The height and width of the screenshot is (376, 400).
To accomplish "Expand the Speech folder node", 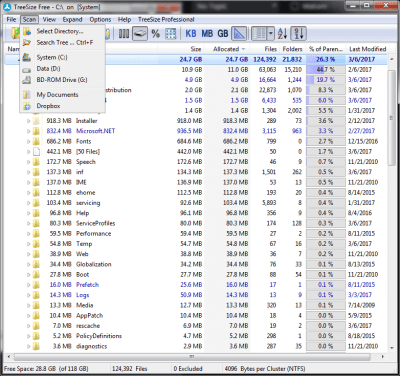I will coord(29,162).
